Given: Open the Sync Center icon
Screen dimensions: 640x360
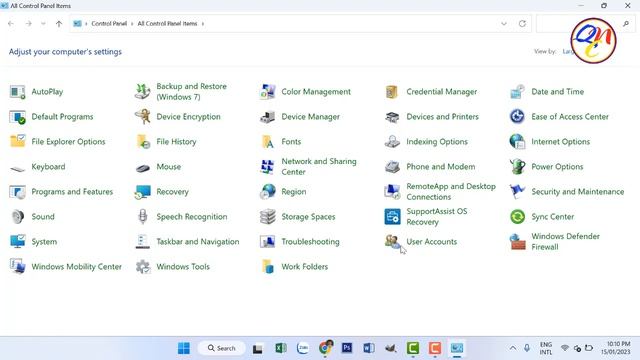Looking at the screenshot, I should pos(517,217).
